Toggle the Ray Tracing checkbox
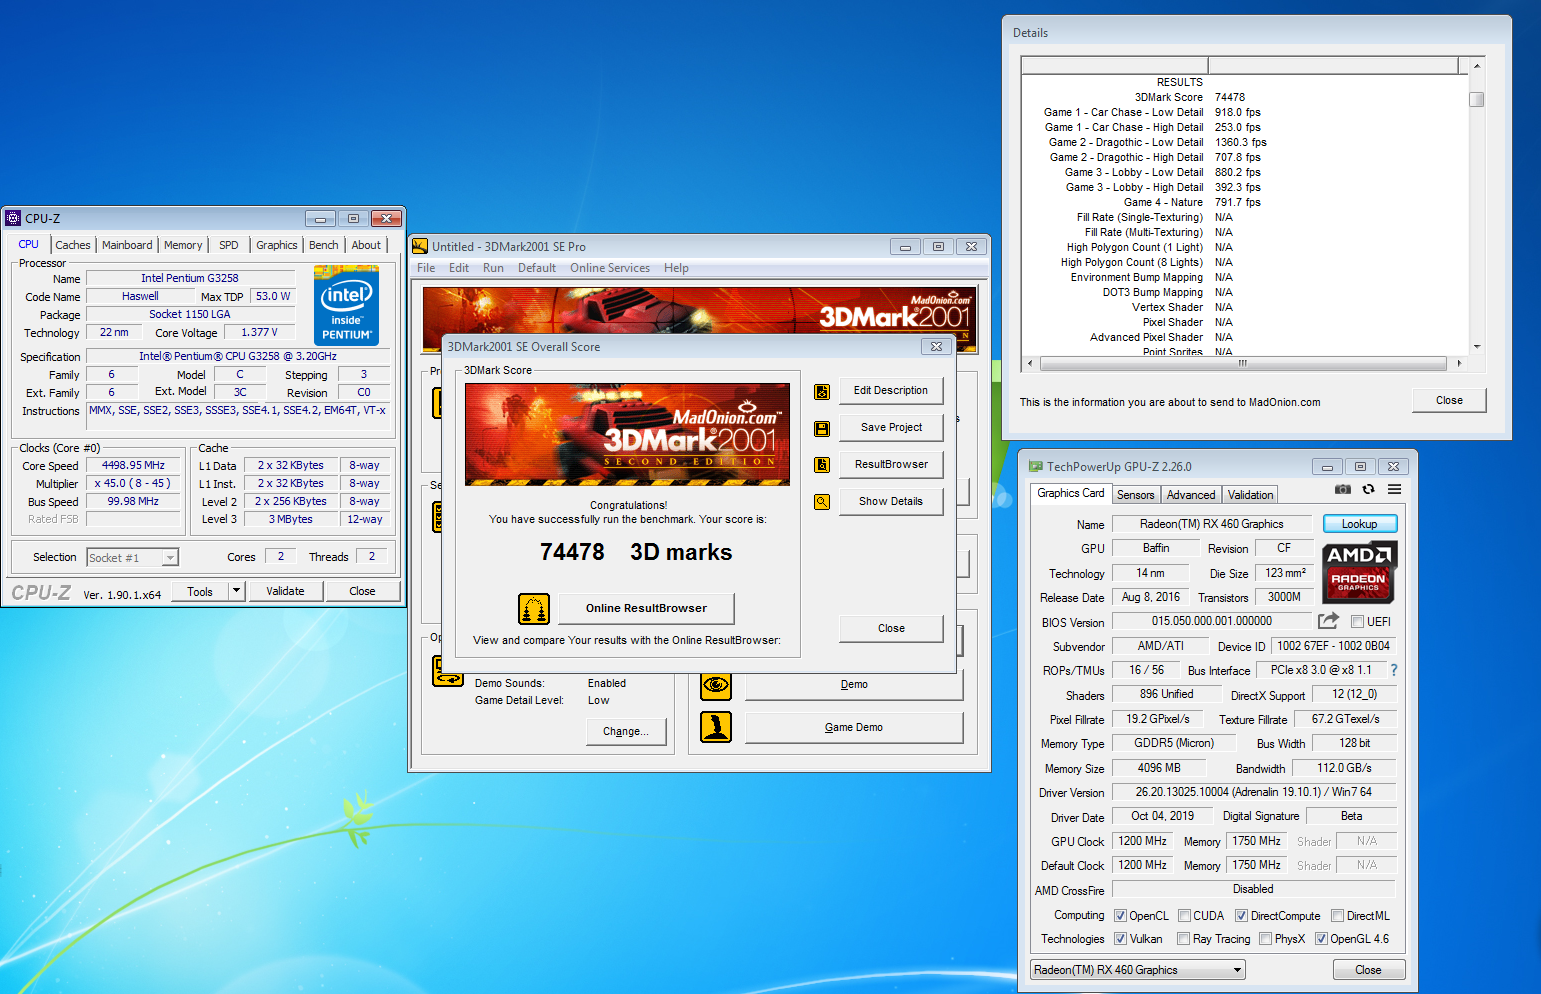 (1184, 938)
